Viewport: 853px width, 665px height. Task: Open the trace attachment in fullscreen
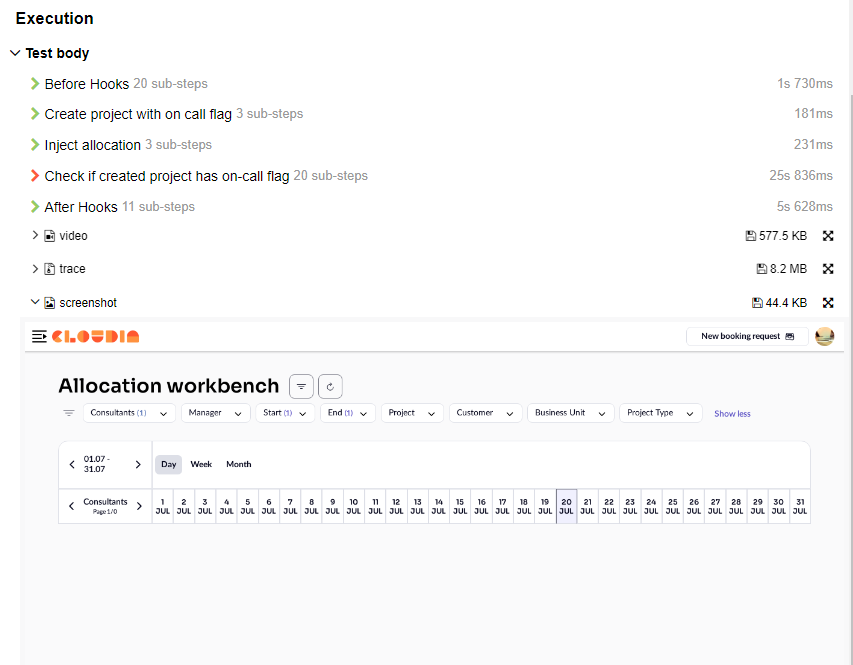(828, 269)
